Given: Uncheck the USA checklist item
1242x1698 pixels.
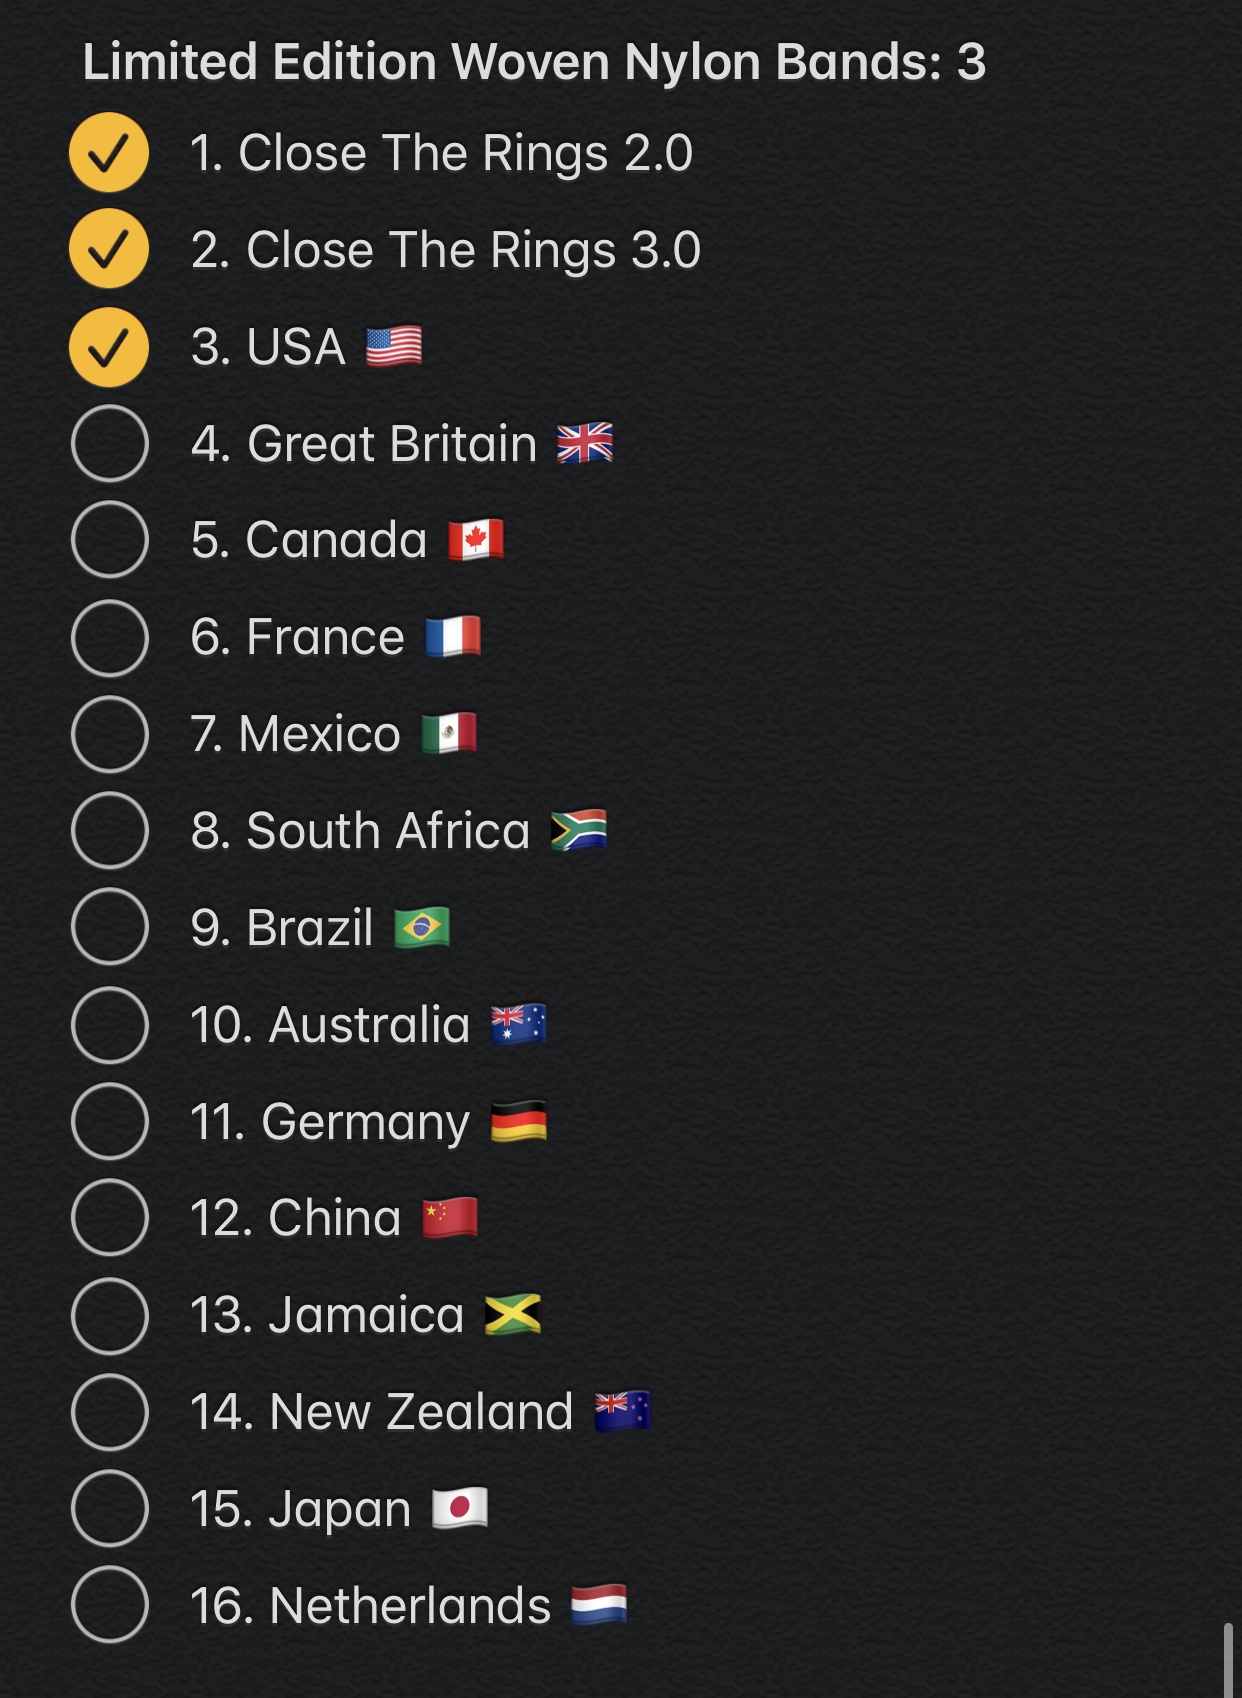Looking at the screenshot, I should [109, 347].
